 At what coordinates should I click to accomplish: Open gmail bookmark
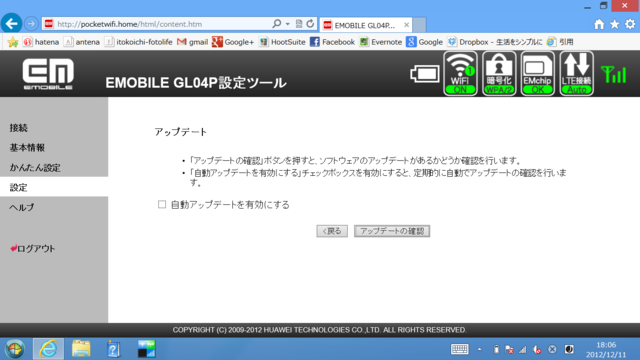(193, 42)
